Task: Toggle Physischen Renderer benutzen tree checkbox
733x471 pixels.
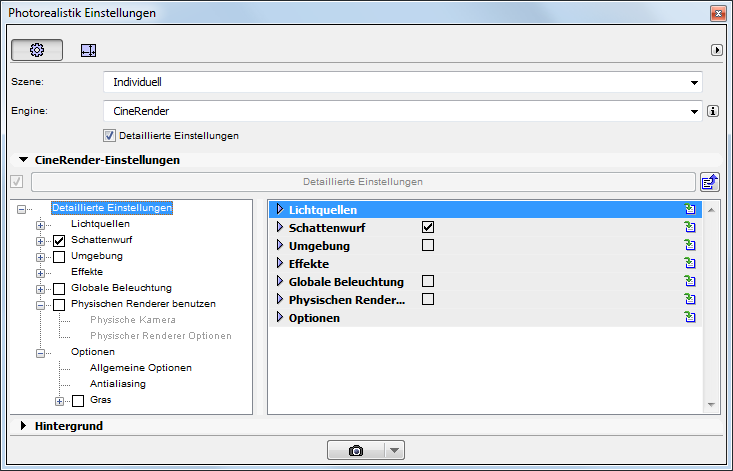Action: click(x=59, y=305)
